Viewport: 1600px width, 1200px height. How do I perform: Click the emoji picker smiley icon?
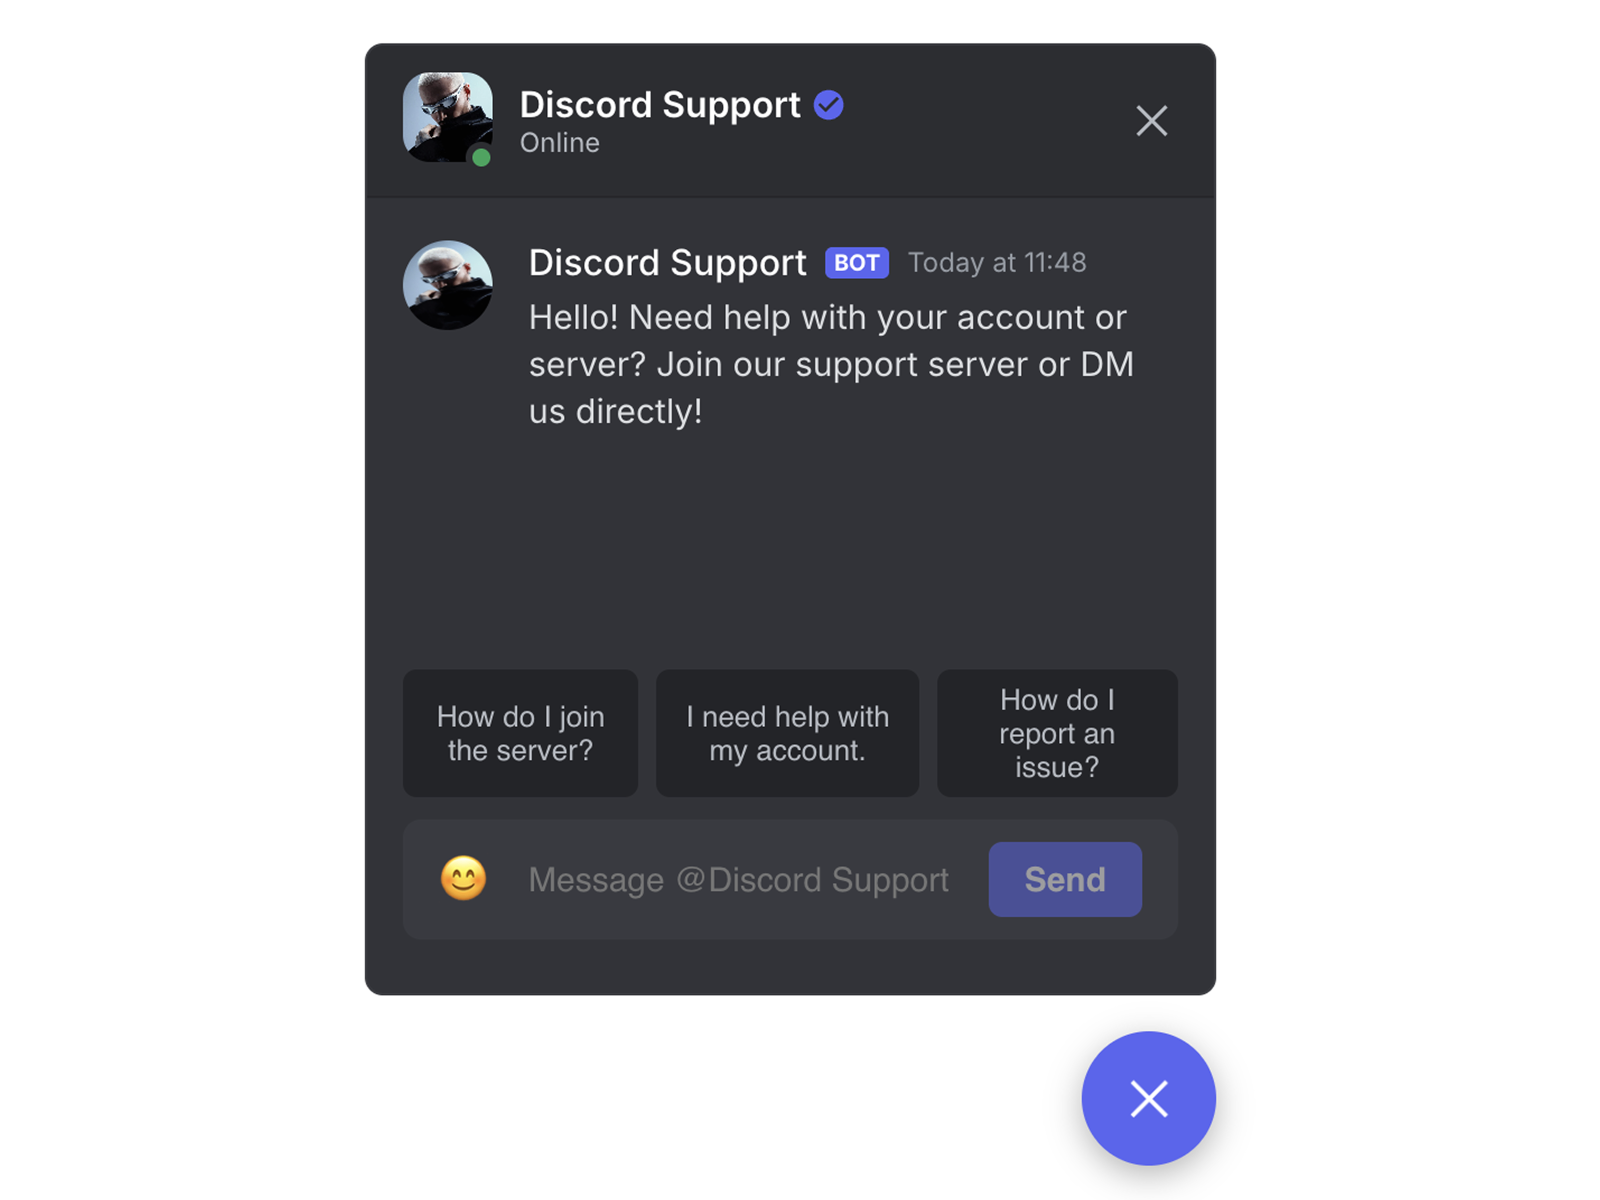[463, 879]
